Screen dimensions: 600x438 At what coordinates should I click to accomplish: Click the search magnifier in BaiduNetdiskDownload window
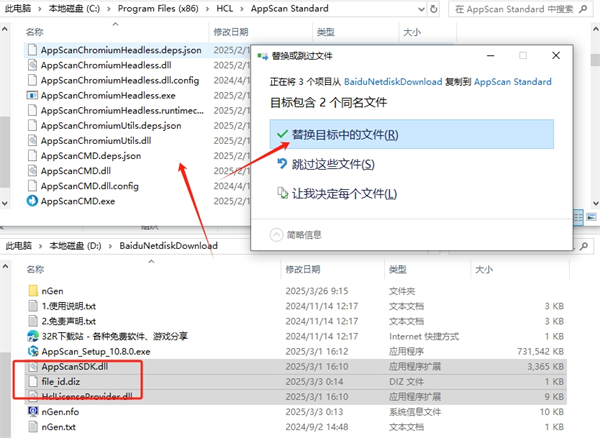(584, 246)
